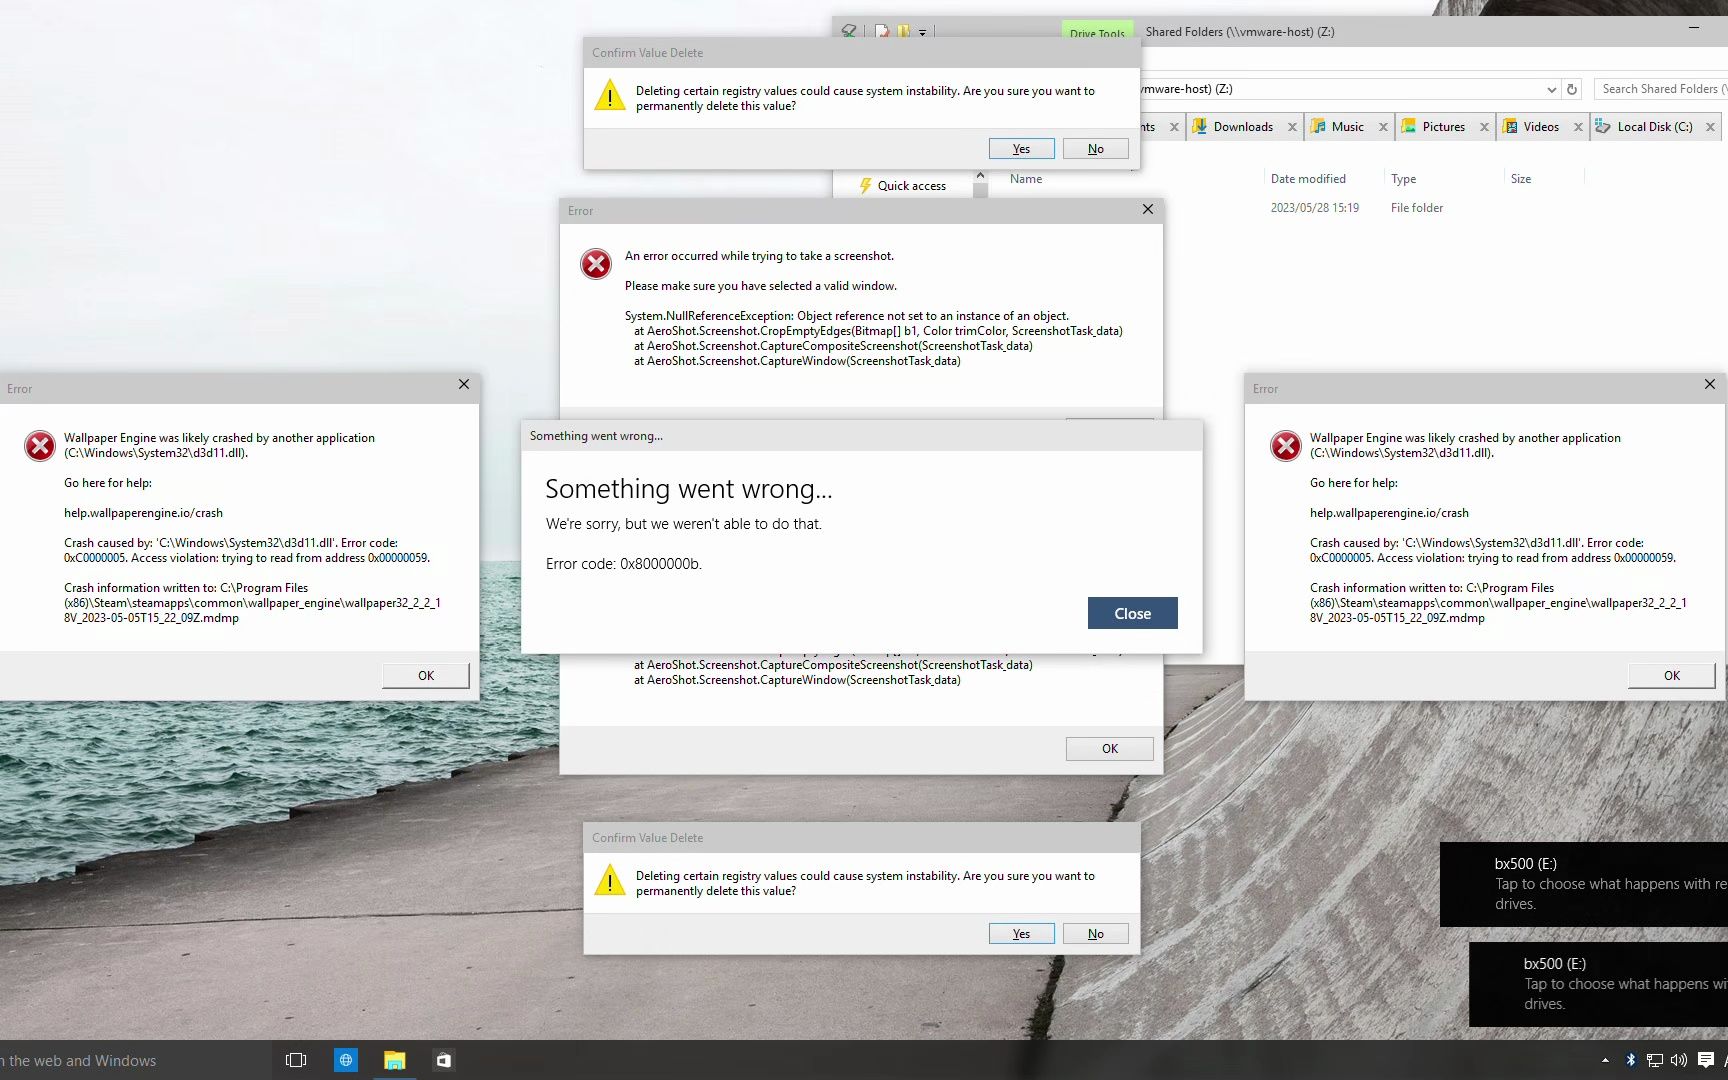The width and height of the screenshot is (1728, 1080).
Task: Click the Explorer address bar showing vmware-host (Z:)
Action: [1340, 89]
